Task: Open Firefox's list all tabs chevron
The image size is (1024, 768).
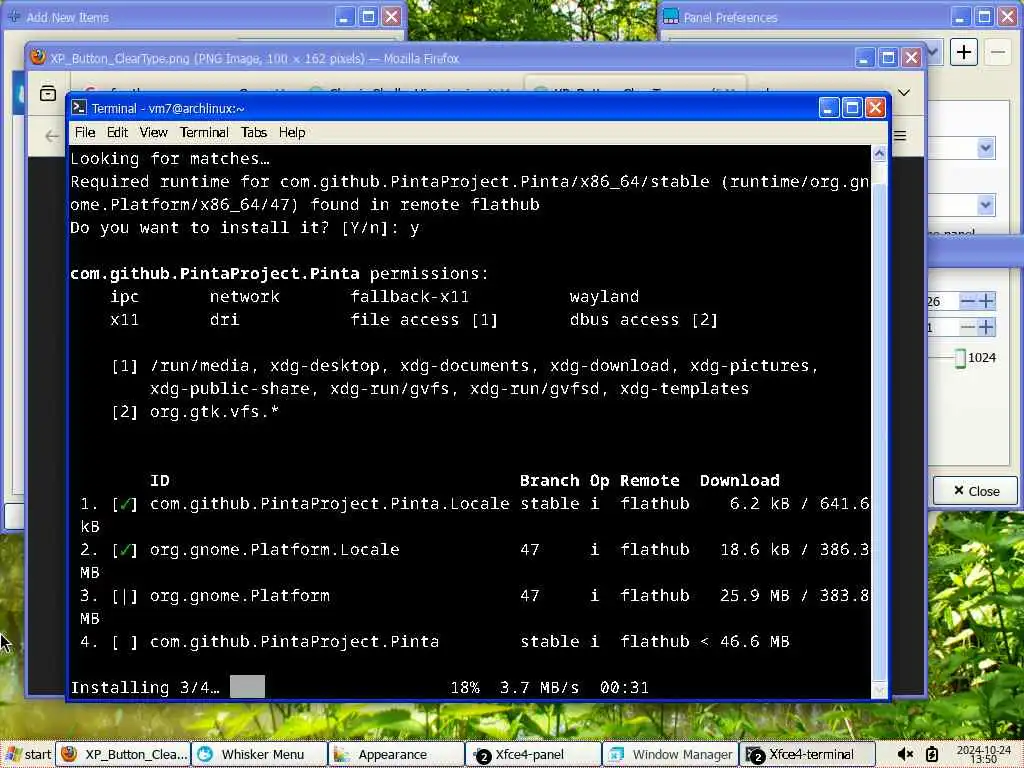Action: coord(904,93)
